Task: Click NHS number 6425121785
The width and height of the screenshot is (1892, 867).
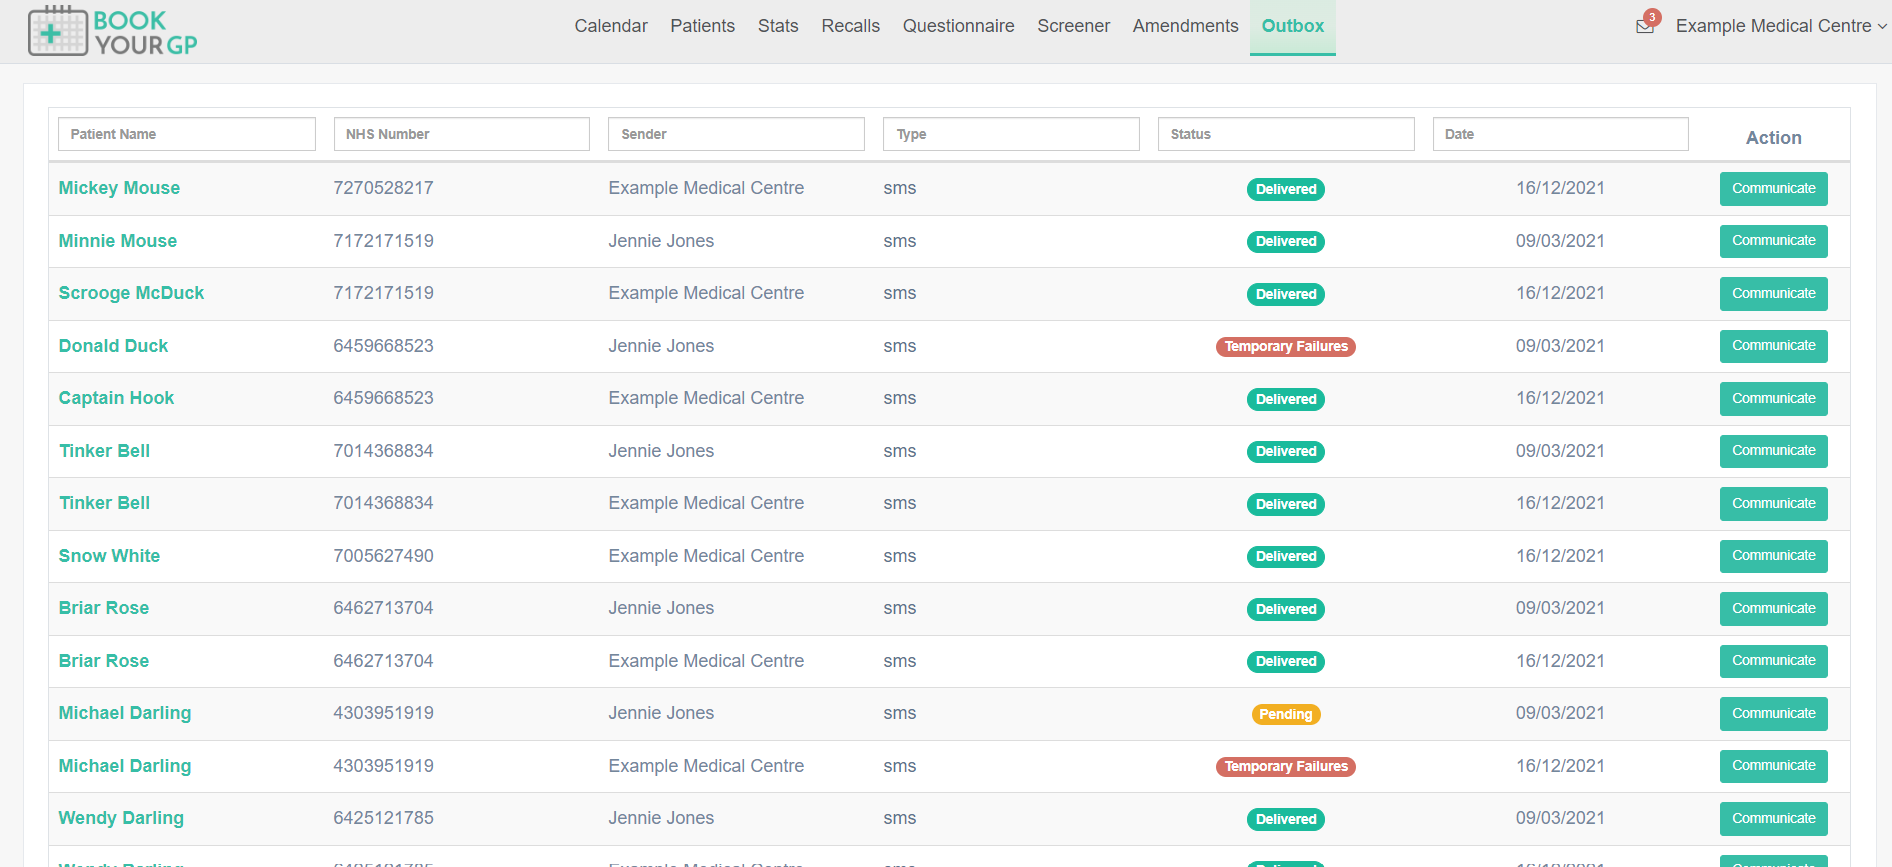Action: coord(383,818)
